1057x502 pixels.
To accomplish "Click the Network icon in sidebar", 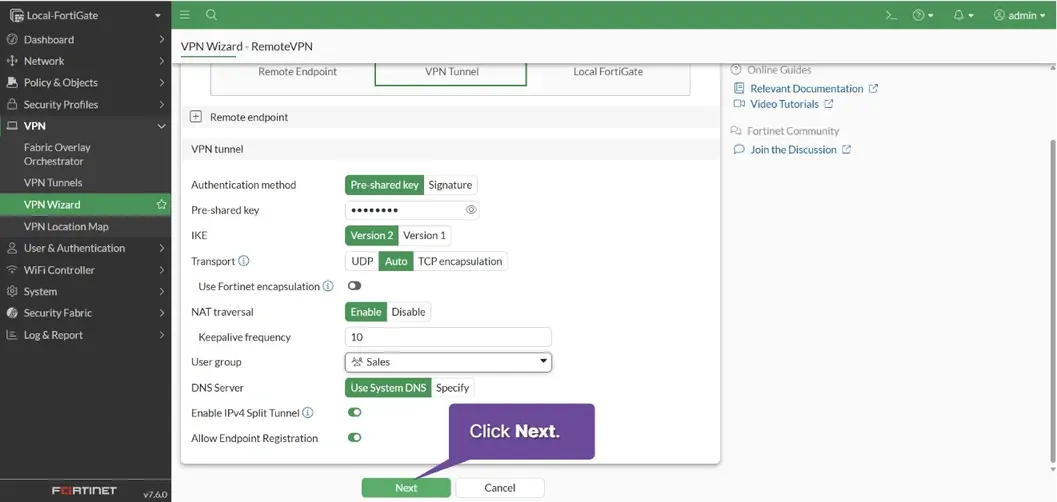I will coord(11,61).
